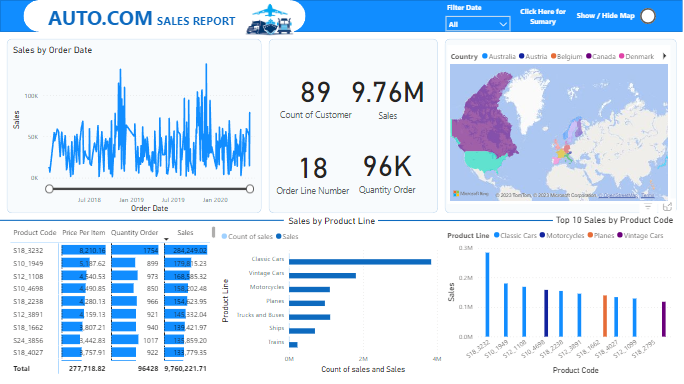This screenshot has width=684, height=384.
Task: Sort table by Quantity Order header
Action: point(134,233)
